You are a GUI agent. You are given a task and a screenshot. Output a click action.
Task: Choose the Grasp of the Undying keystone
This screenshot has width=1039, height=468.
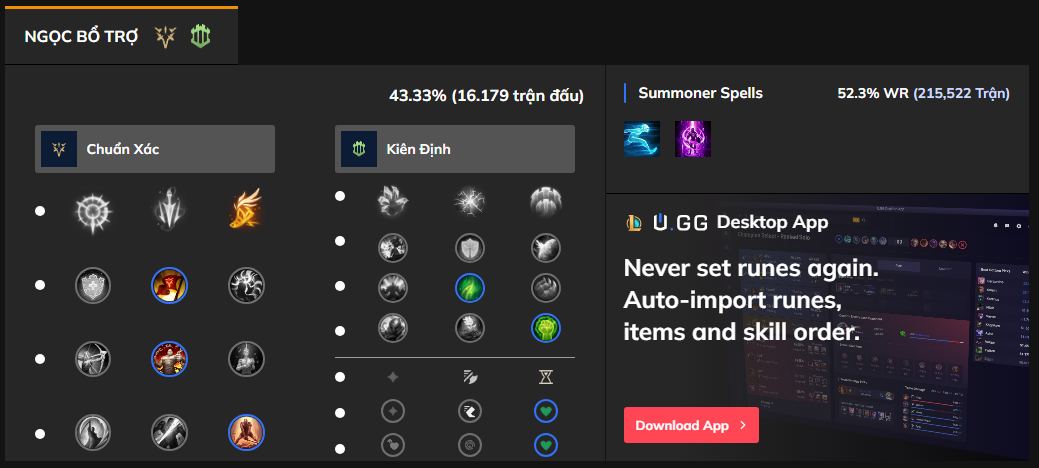[393, 201]
